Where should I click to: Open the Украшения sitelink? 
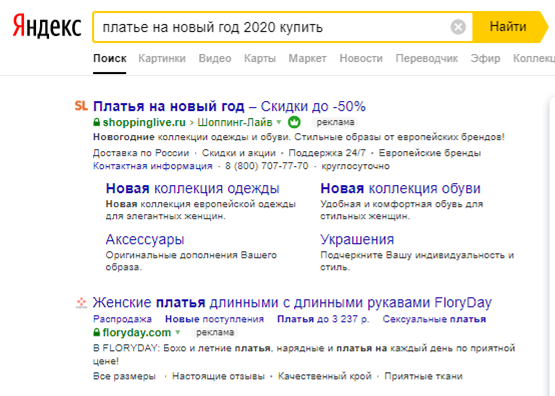click(x=357, y=240)
